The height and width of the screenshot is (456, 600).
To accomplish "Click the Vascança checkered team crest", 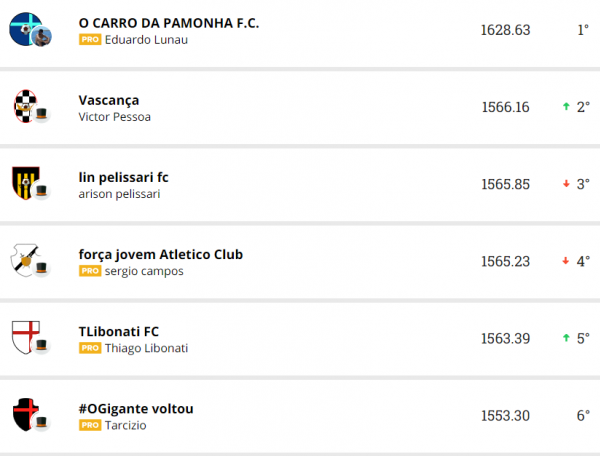I will pyautogui.click(x=26, y=106).
